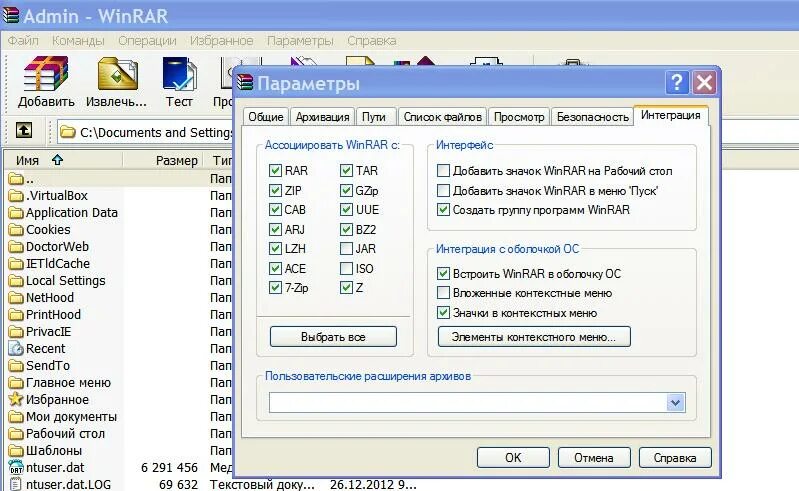Click the NetHood folder icon
The width and height of the screenshot is (799, 491).
point(16,297)
